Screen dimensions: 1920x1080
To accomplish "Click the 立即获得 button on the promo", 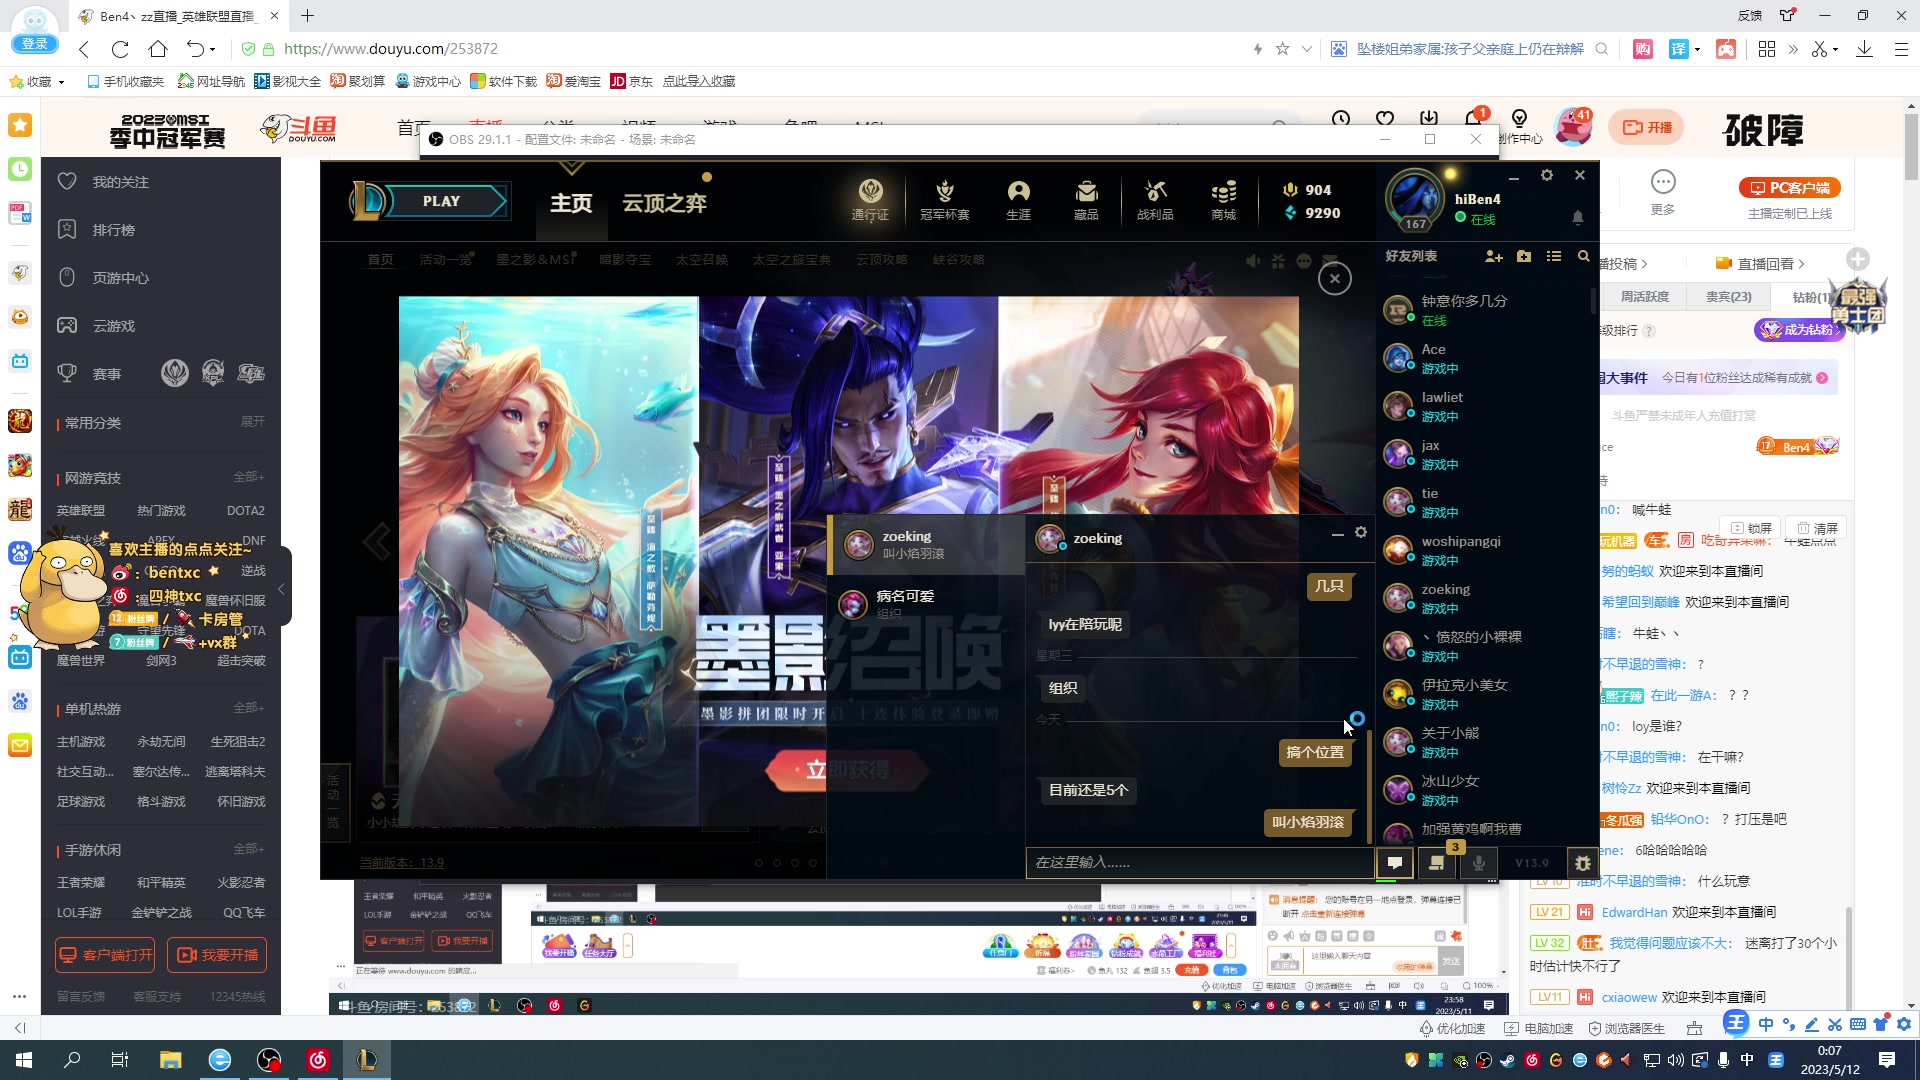I will (846, 770).
